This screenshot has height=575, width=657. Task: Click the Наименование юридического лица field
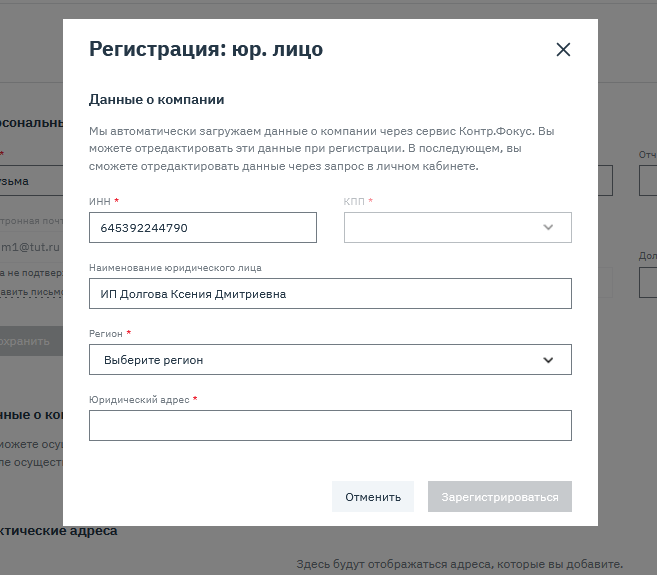point(330,294)
